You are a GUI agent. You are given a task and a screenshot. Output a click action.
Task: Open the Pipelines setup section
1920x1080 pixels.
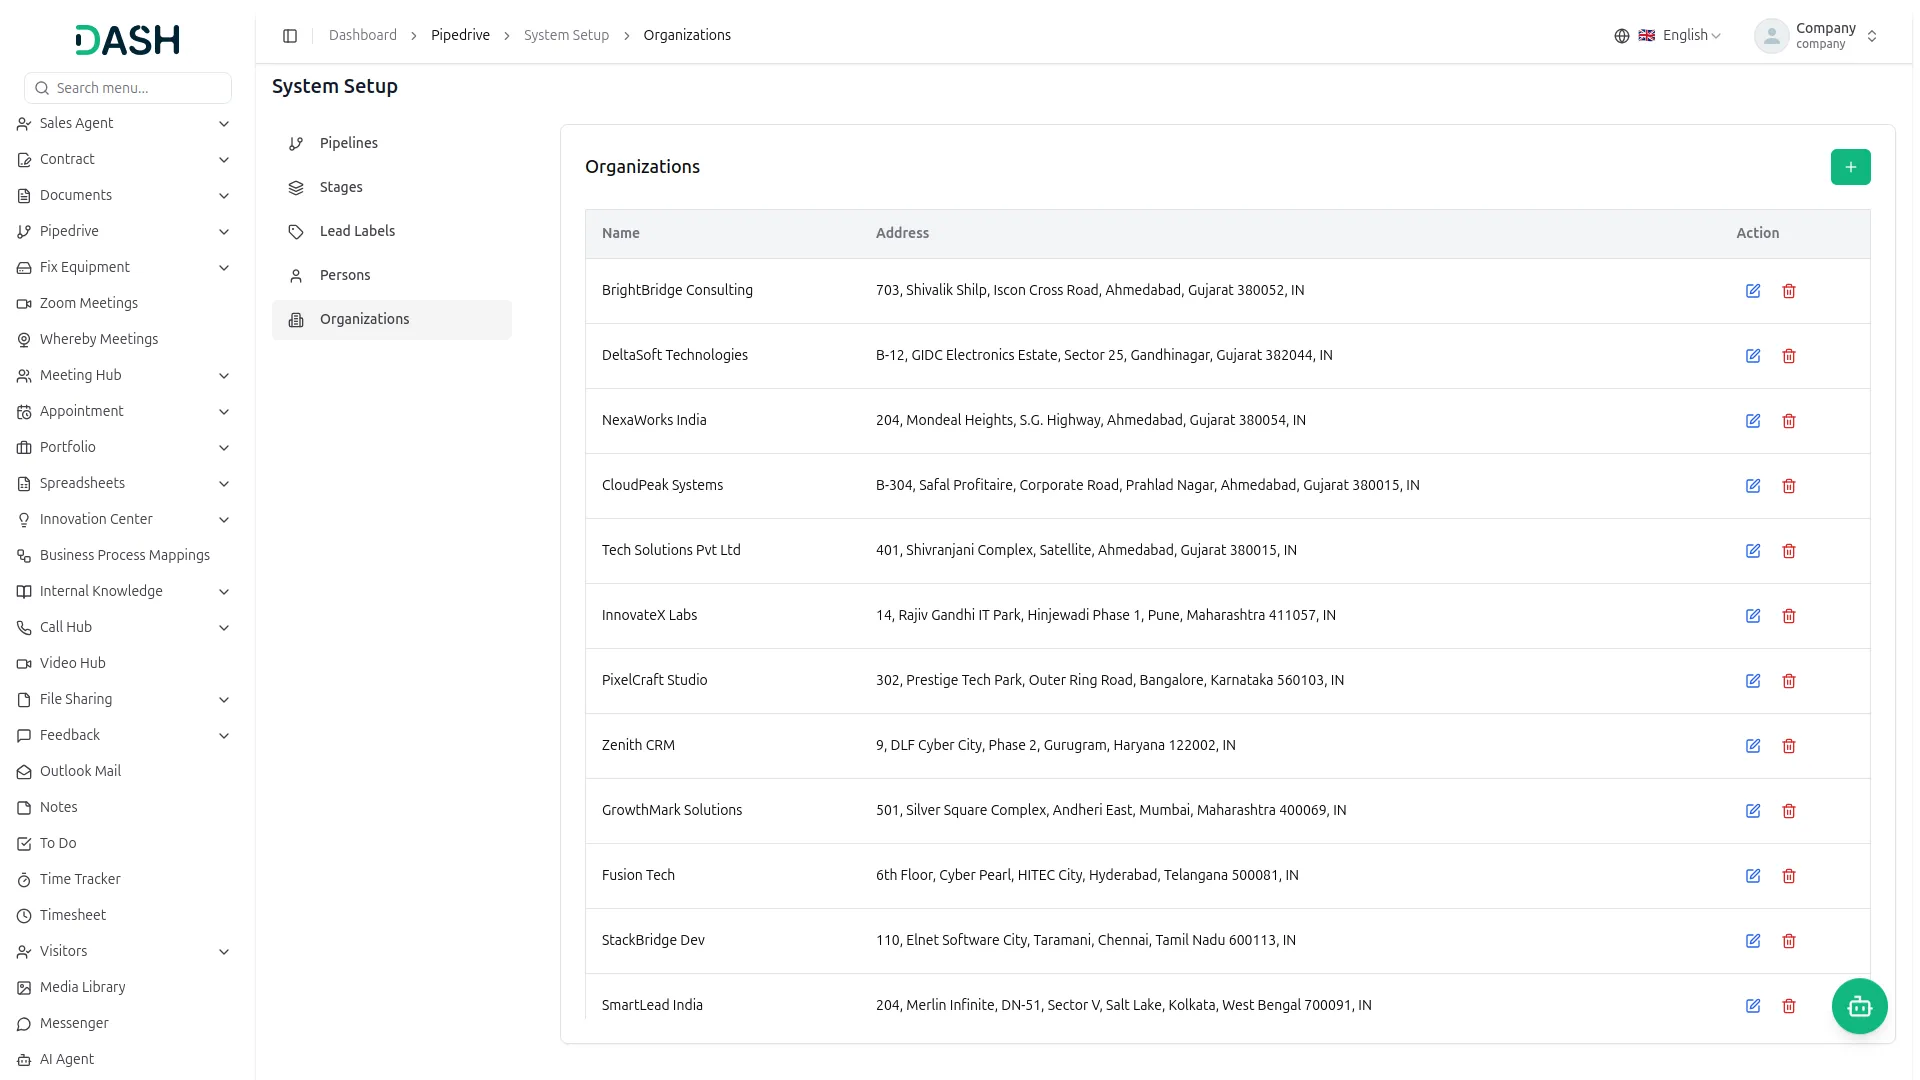pyautogui.click(x=392, y=143)
